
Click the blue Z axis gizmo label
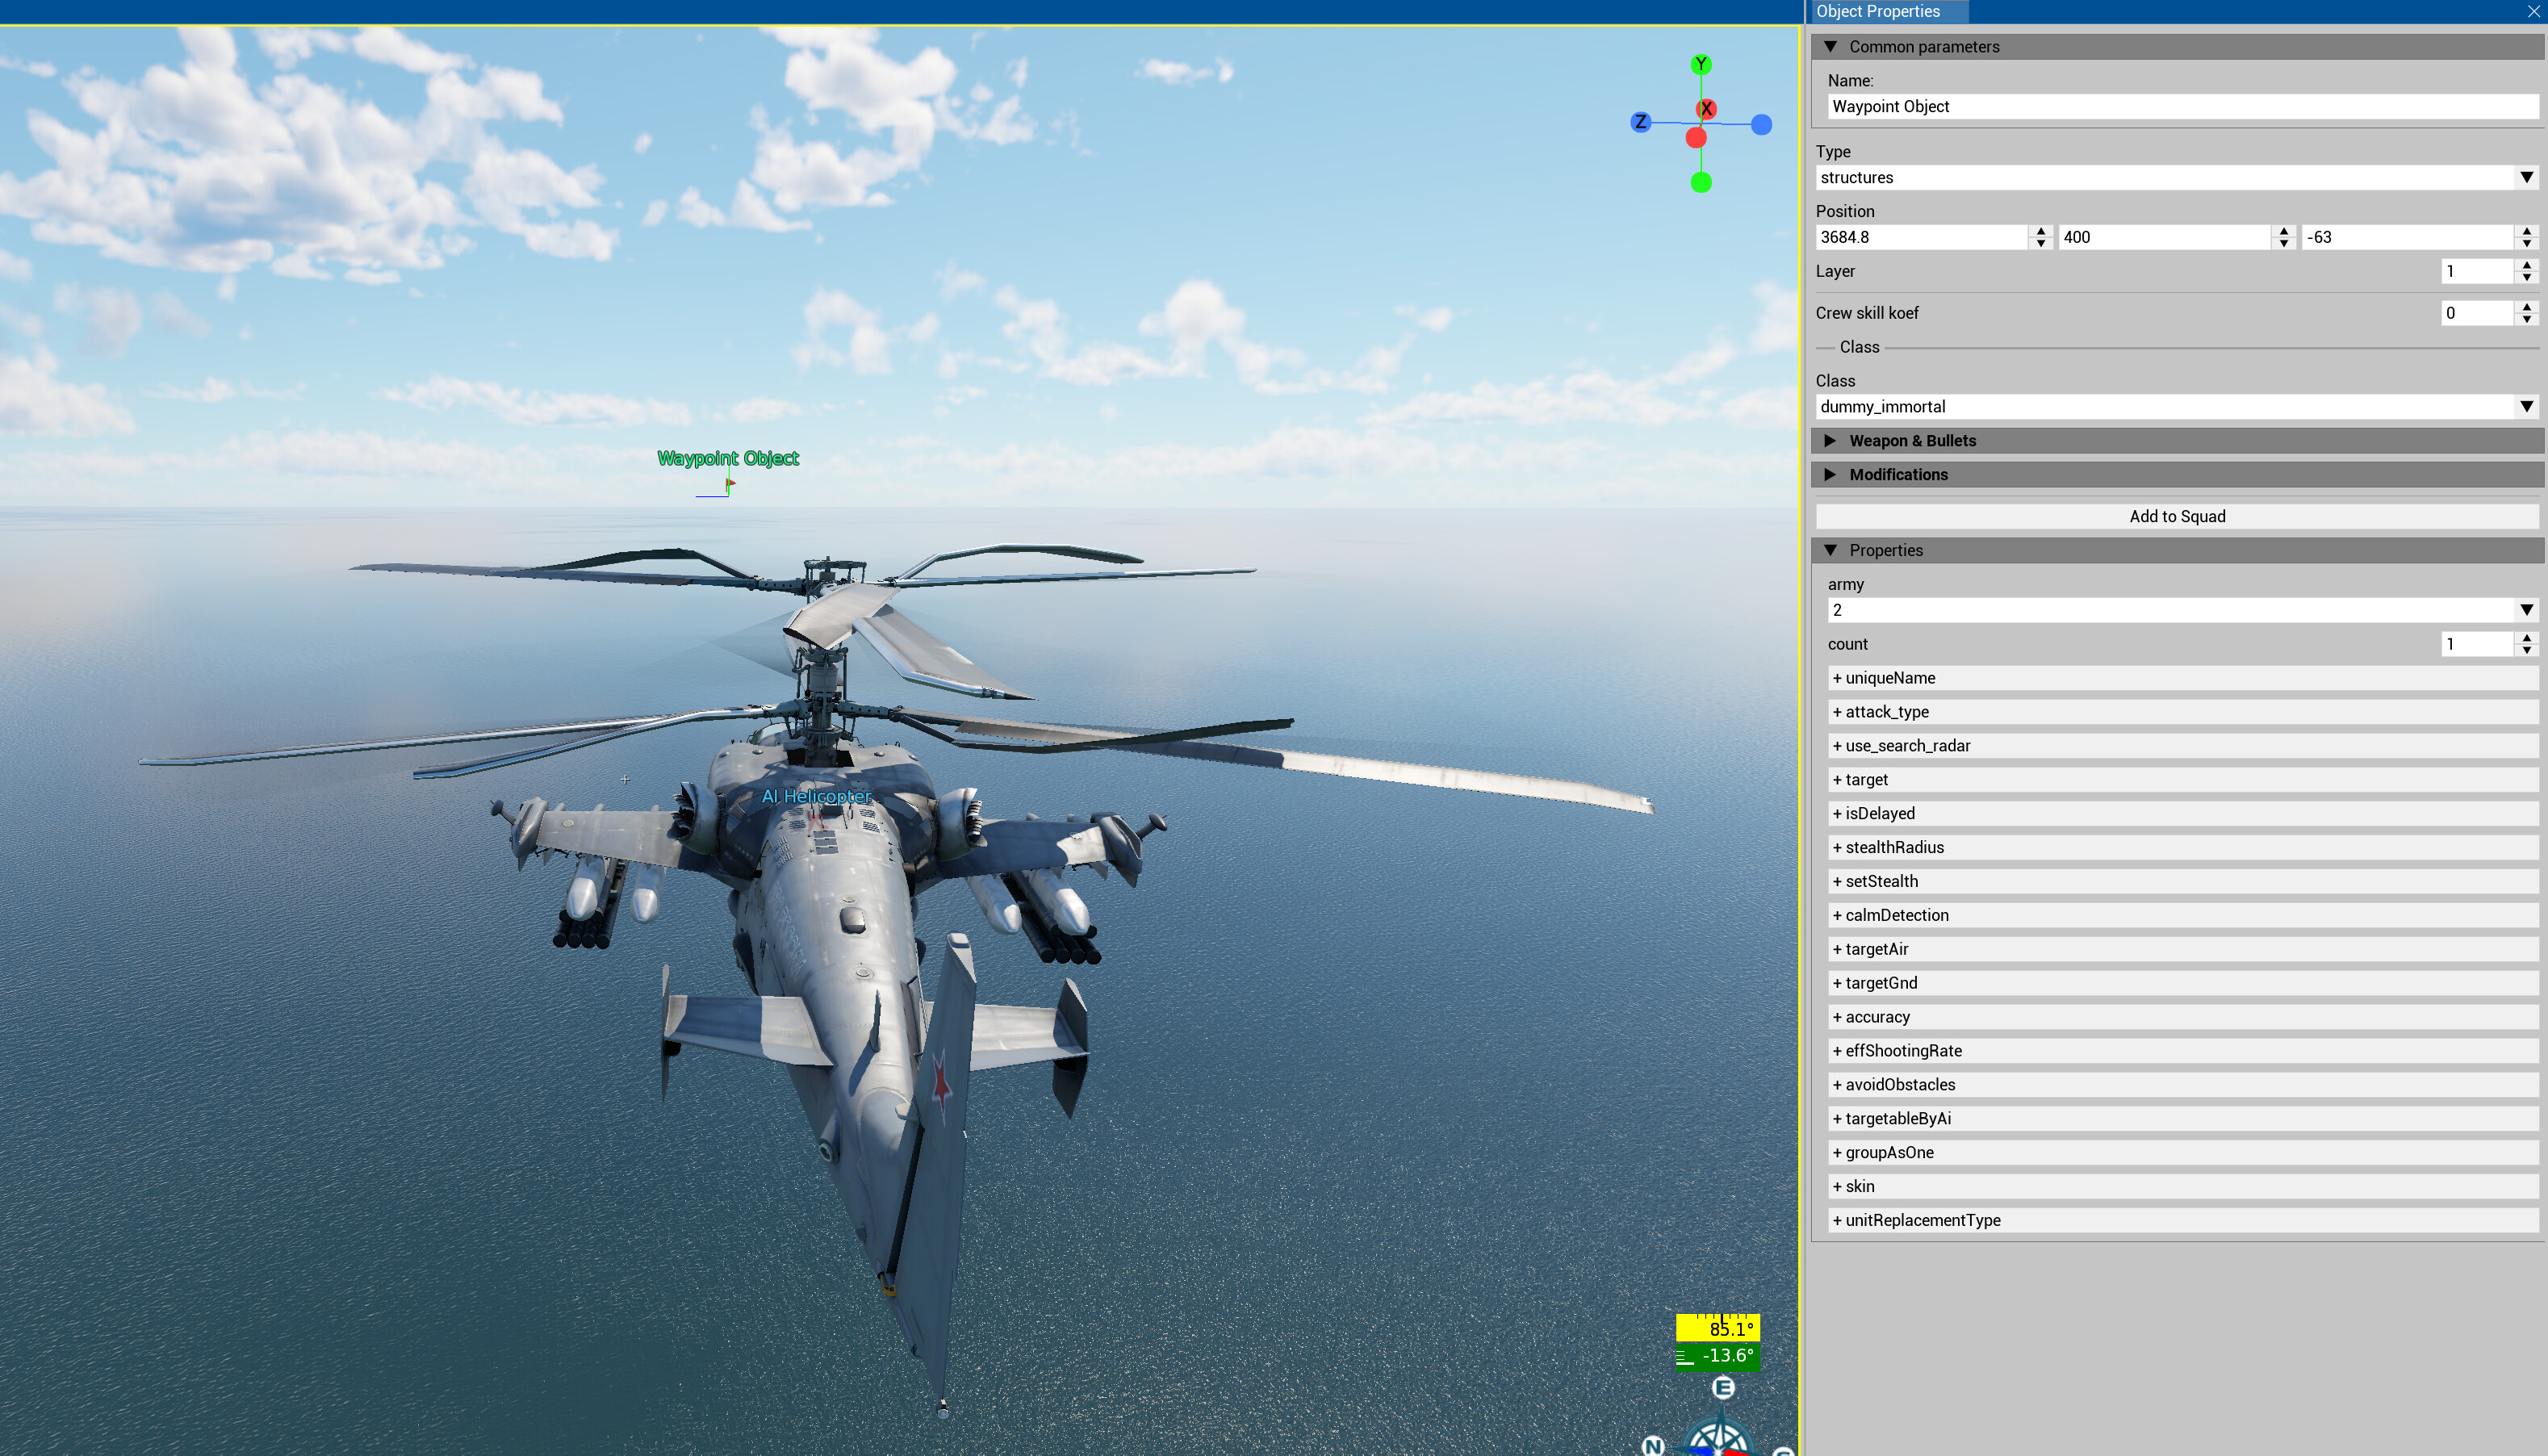coord(1640,122)
